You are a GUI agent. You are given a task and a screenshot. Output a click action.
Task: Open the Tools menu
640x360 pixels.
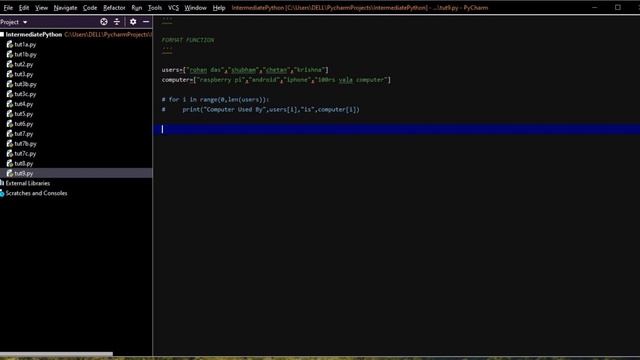[x=155, y=8]
